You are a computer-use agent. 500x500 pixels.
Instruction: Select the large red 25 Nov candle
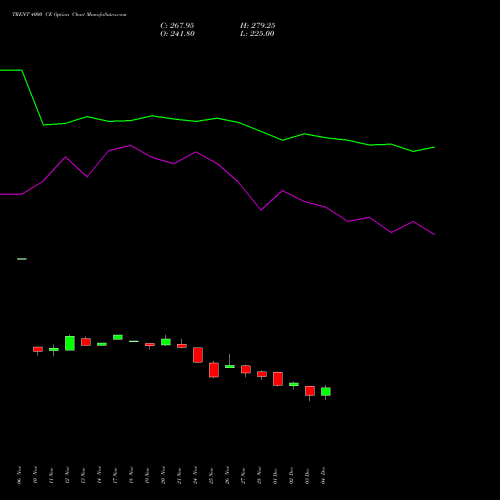pyautogui.click(x=214, y=370)
